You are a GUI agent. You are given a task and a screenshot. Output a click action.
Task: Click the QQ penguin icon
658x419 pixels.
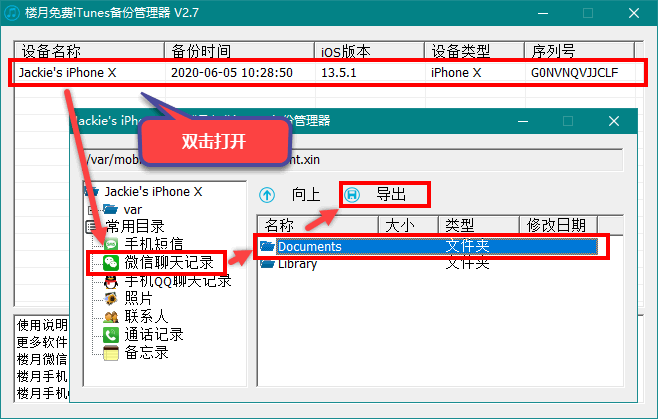[111, 281]
